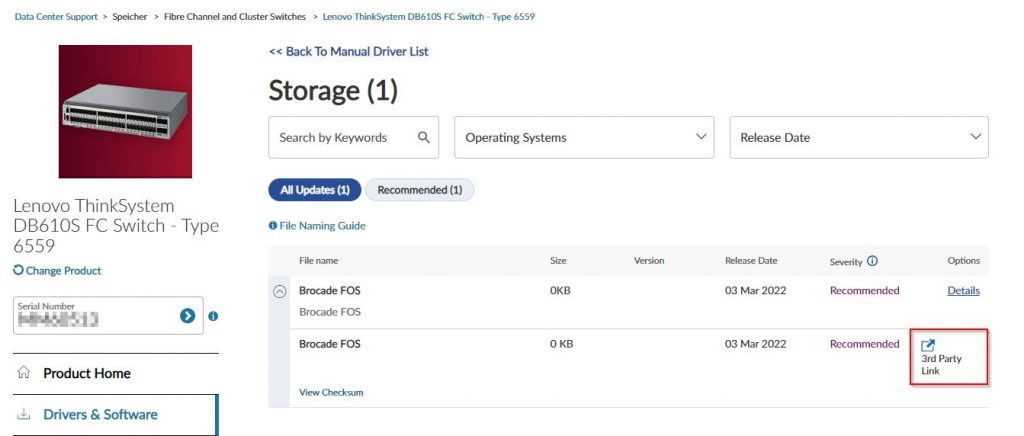
Task: Open the File Naming Guide
Action: click(x=322, y=226)
